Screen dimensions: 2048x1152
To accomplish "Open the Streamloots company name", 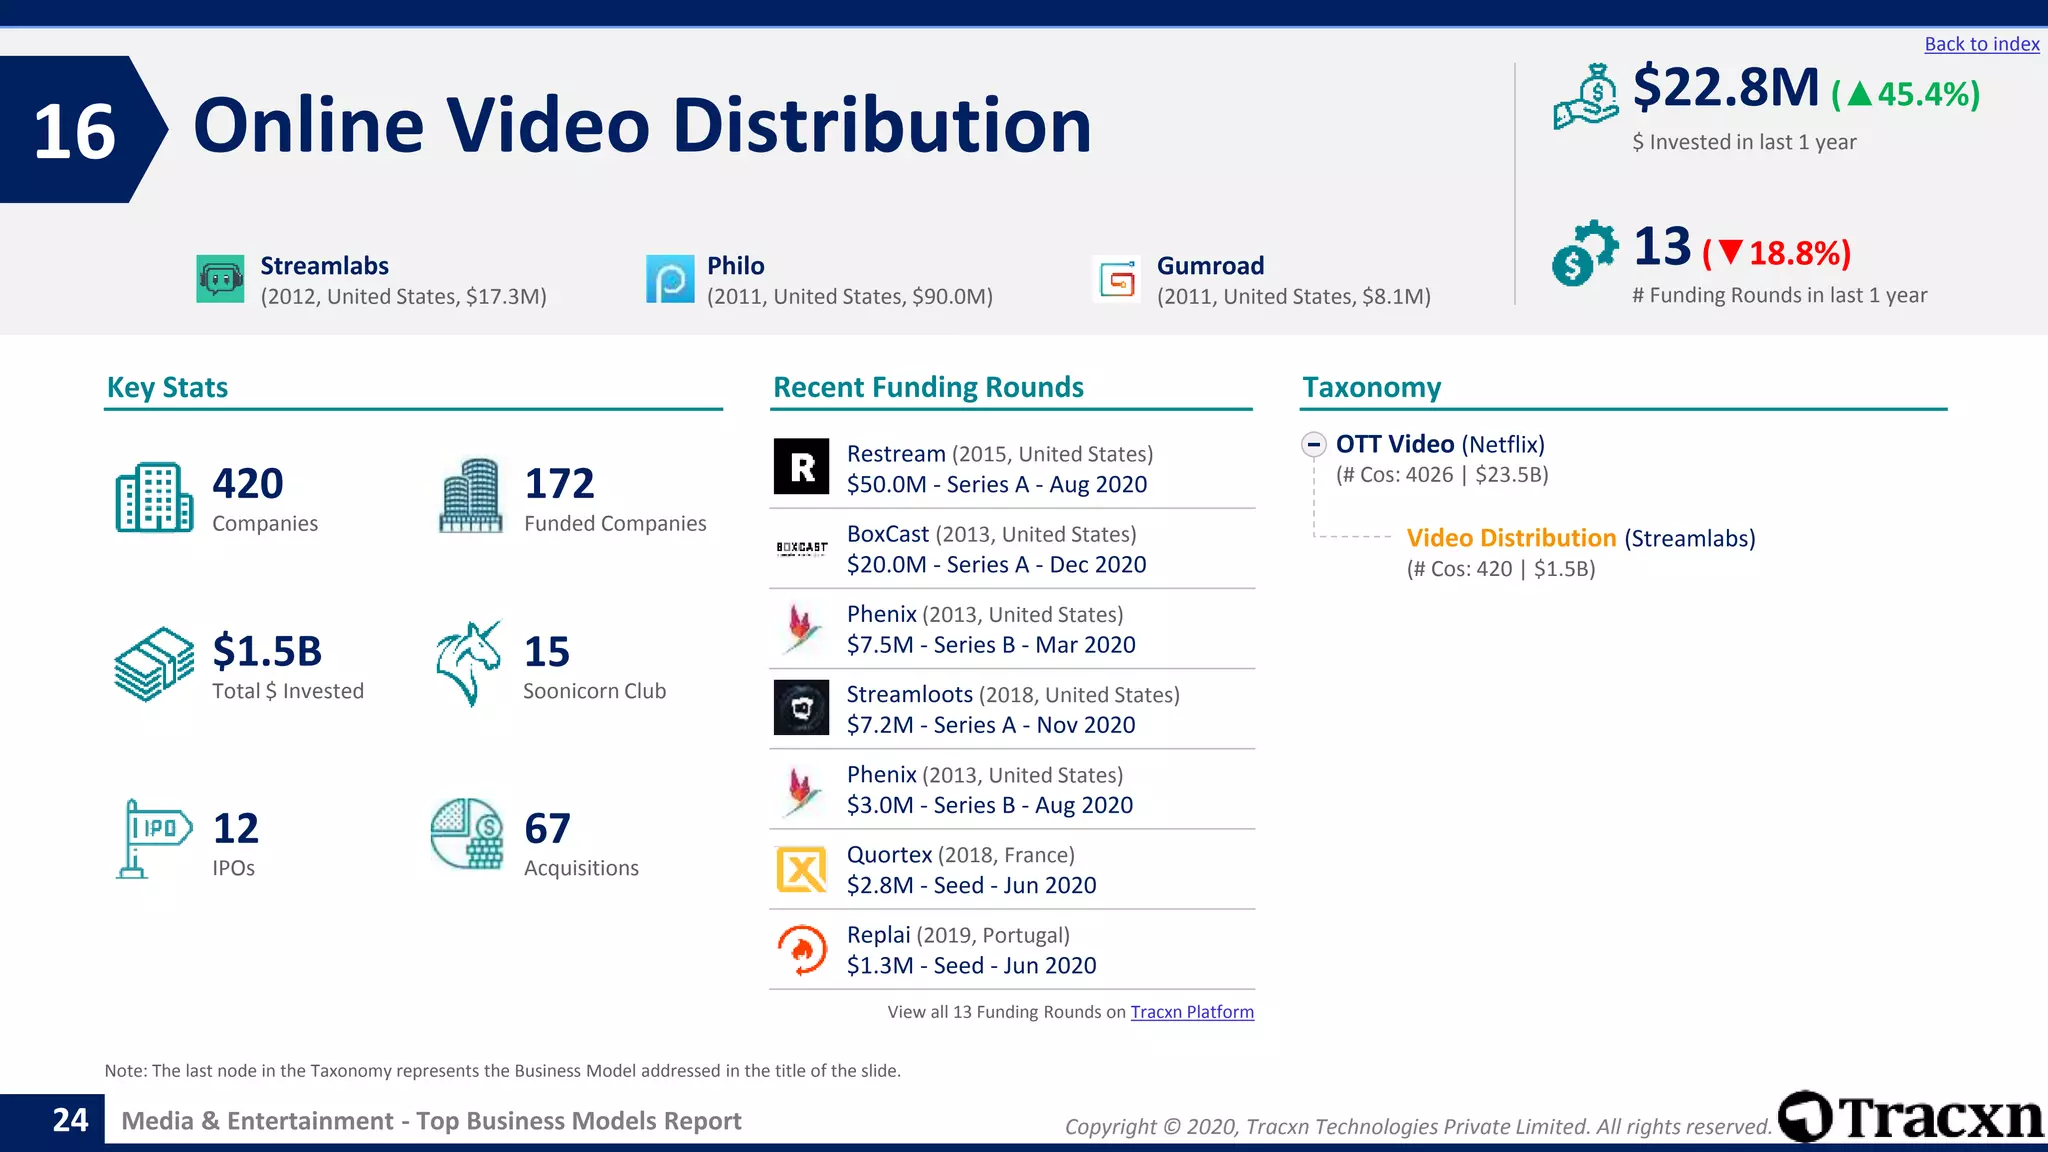I will click(x=909, y=694).
